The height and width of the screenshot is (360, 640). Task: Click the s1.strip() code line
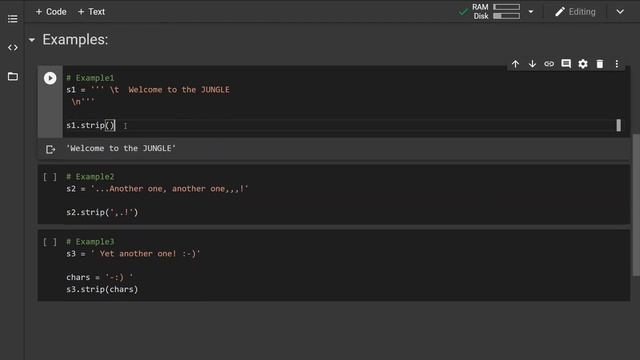(x=91, y=125)
